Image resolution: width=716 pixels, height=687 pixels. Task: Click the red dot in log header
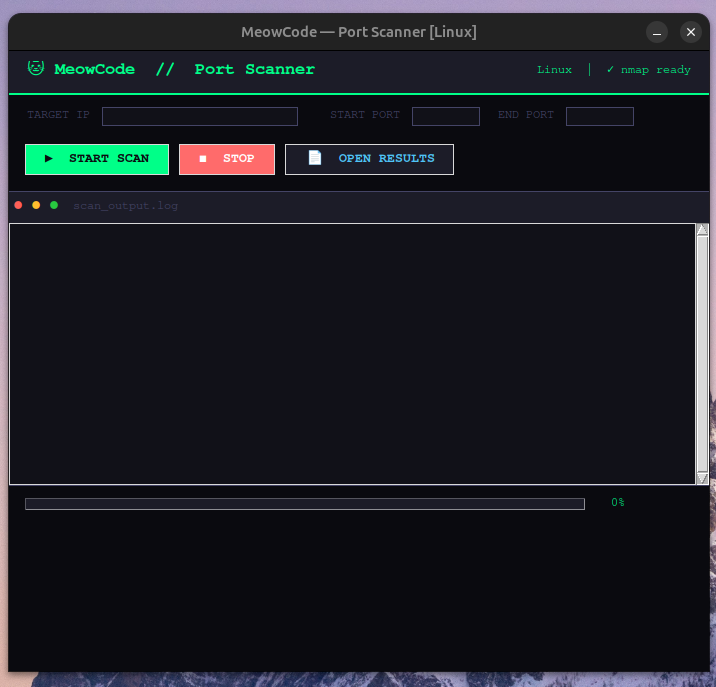[x=18, y=205]
